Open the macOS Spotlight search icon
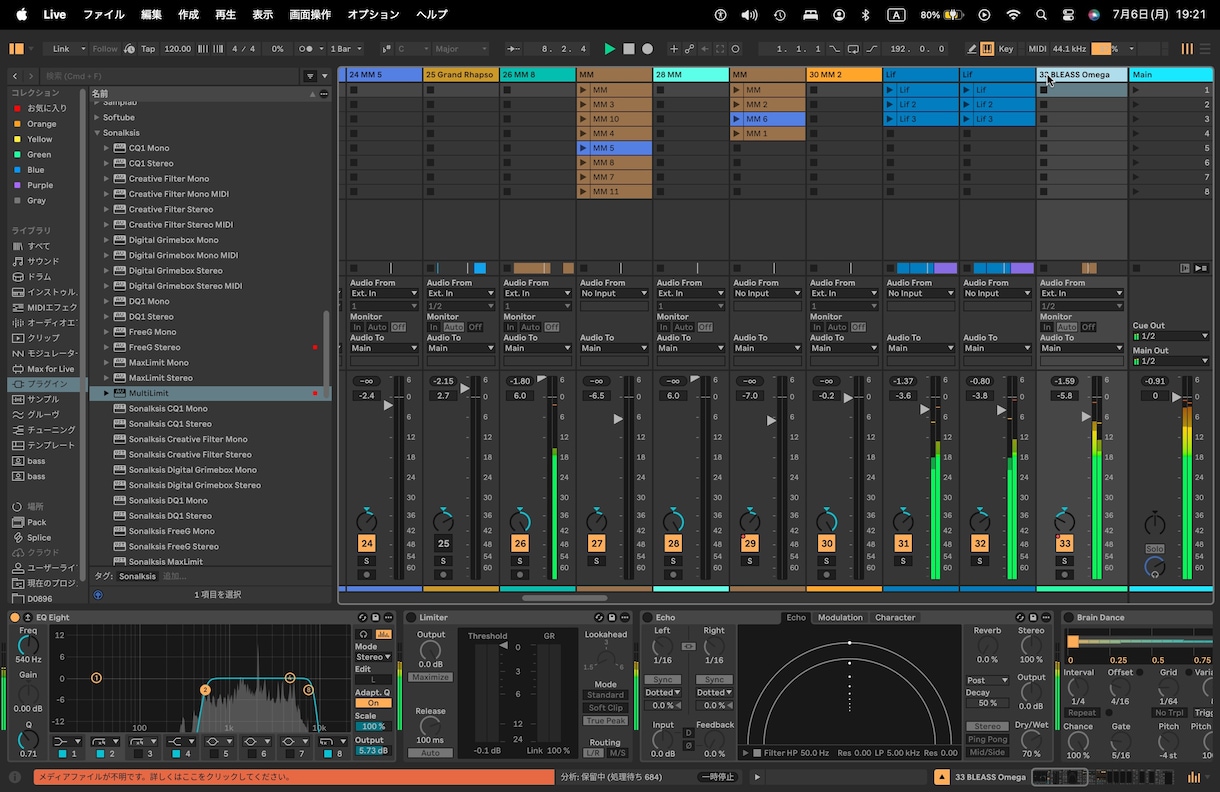The height and width of the screenshot is (792, 1220). point(1041,15)
